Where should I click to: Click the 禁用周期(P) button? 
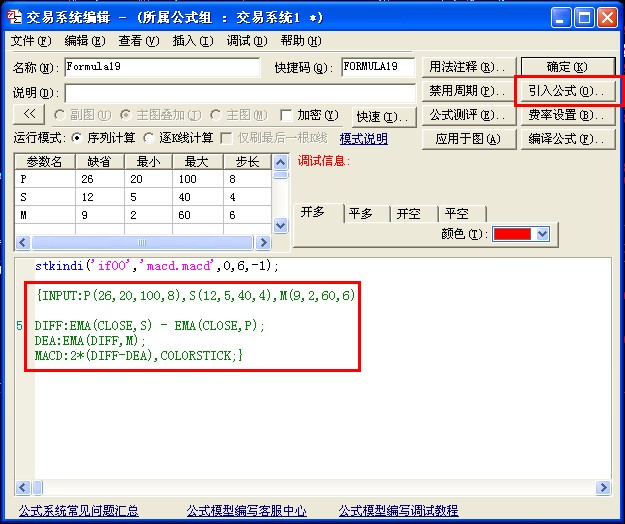[x=469, y=91]
